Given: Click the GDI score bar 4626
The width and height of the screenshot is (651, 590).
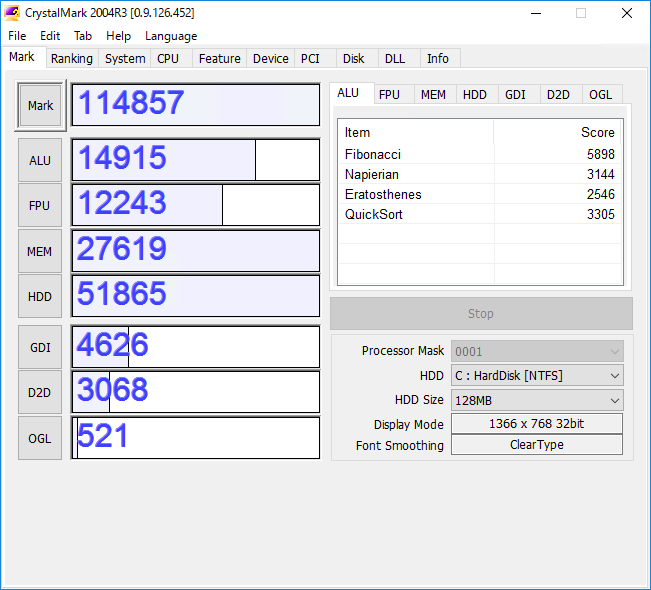Looking at the screenshot, I should (x=196, y=347).
